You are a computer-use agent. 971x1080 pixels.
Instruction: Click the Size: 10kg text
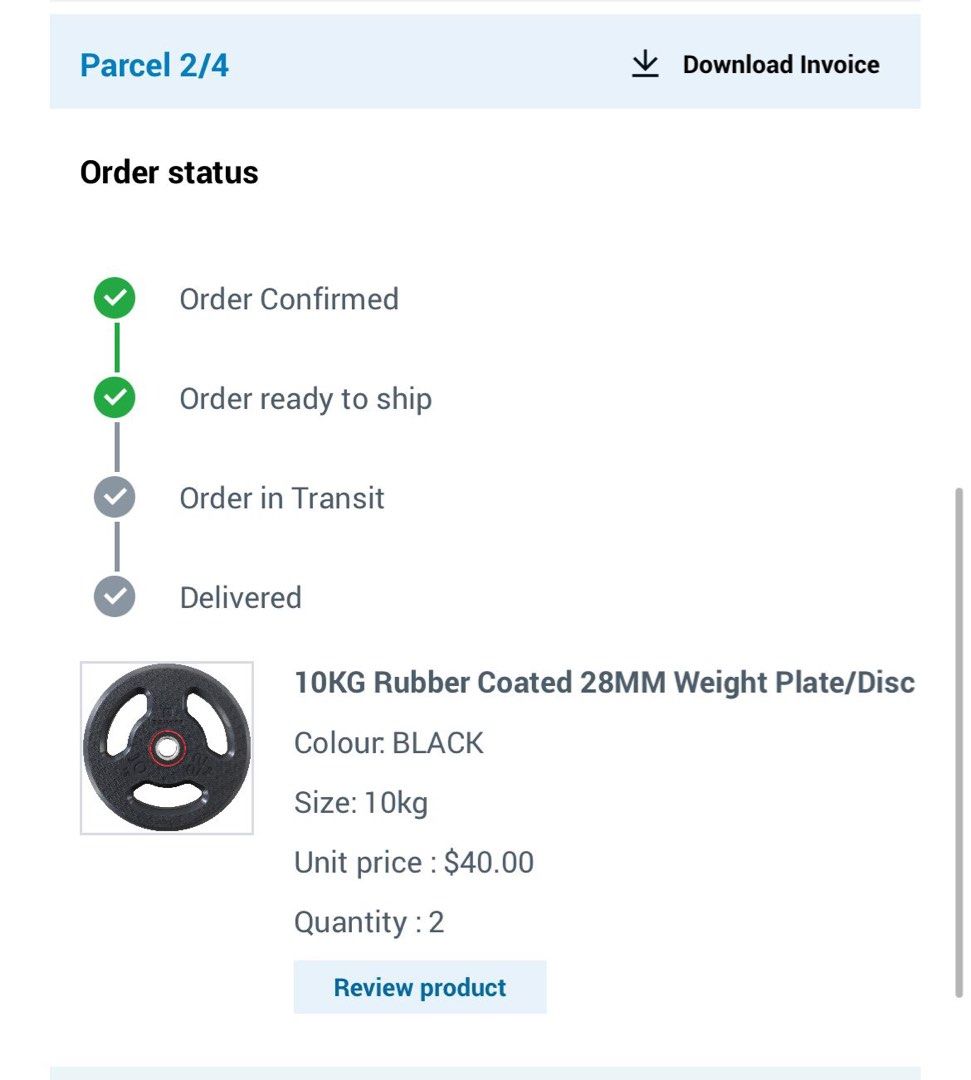tap(361, 803)
